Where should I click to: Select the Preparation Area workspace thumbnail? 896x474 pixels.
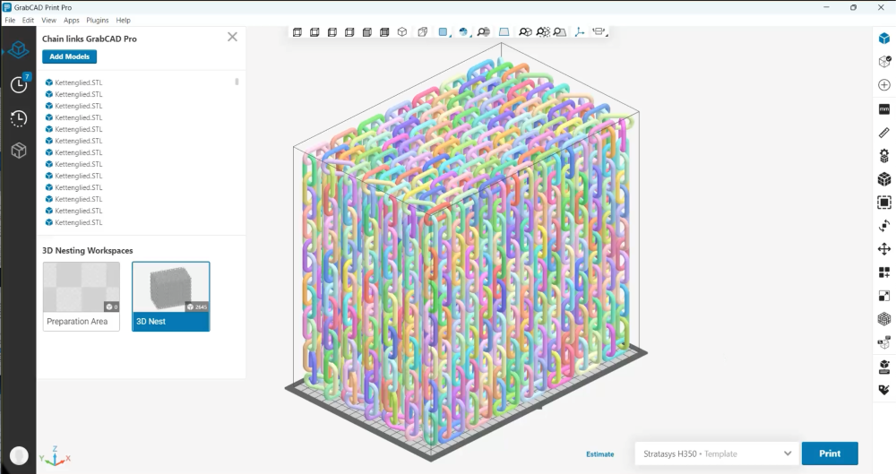pyautogui.click(x=81, y=296)
